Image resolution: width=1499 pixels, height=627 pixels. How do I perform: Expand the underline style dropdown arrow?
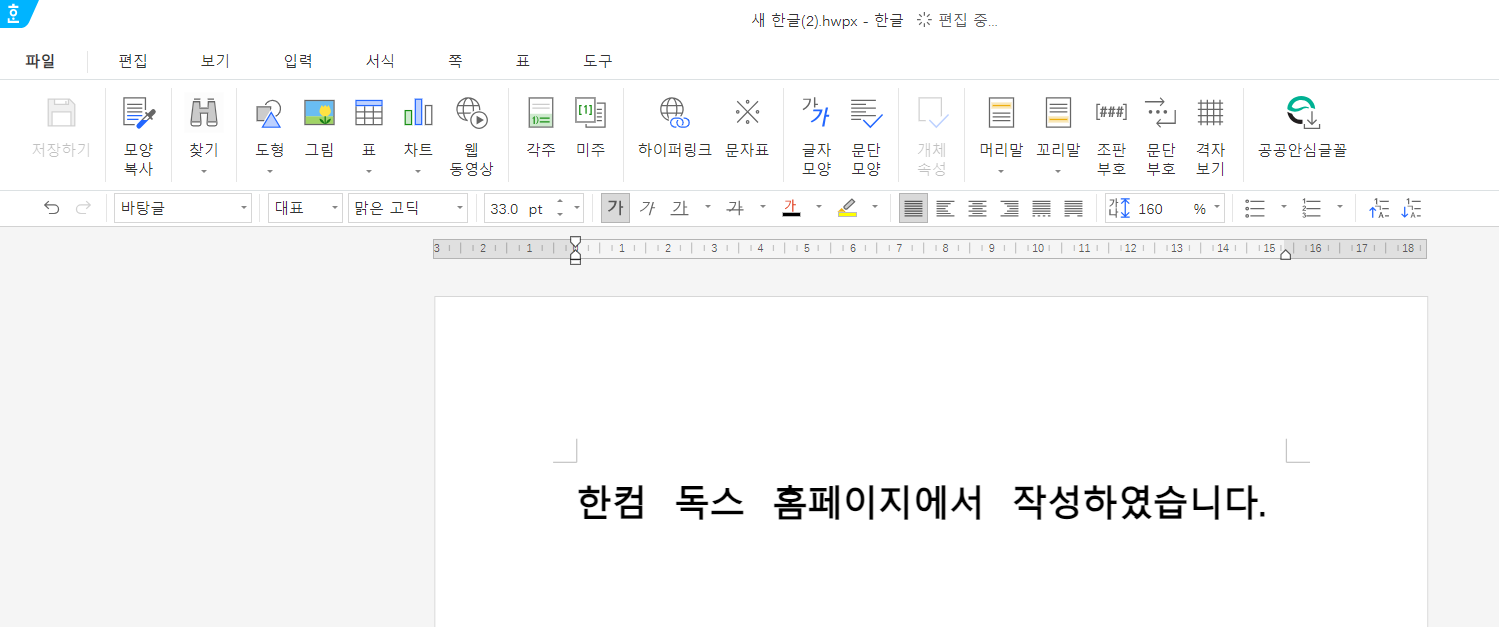tap(708, 208)
